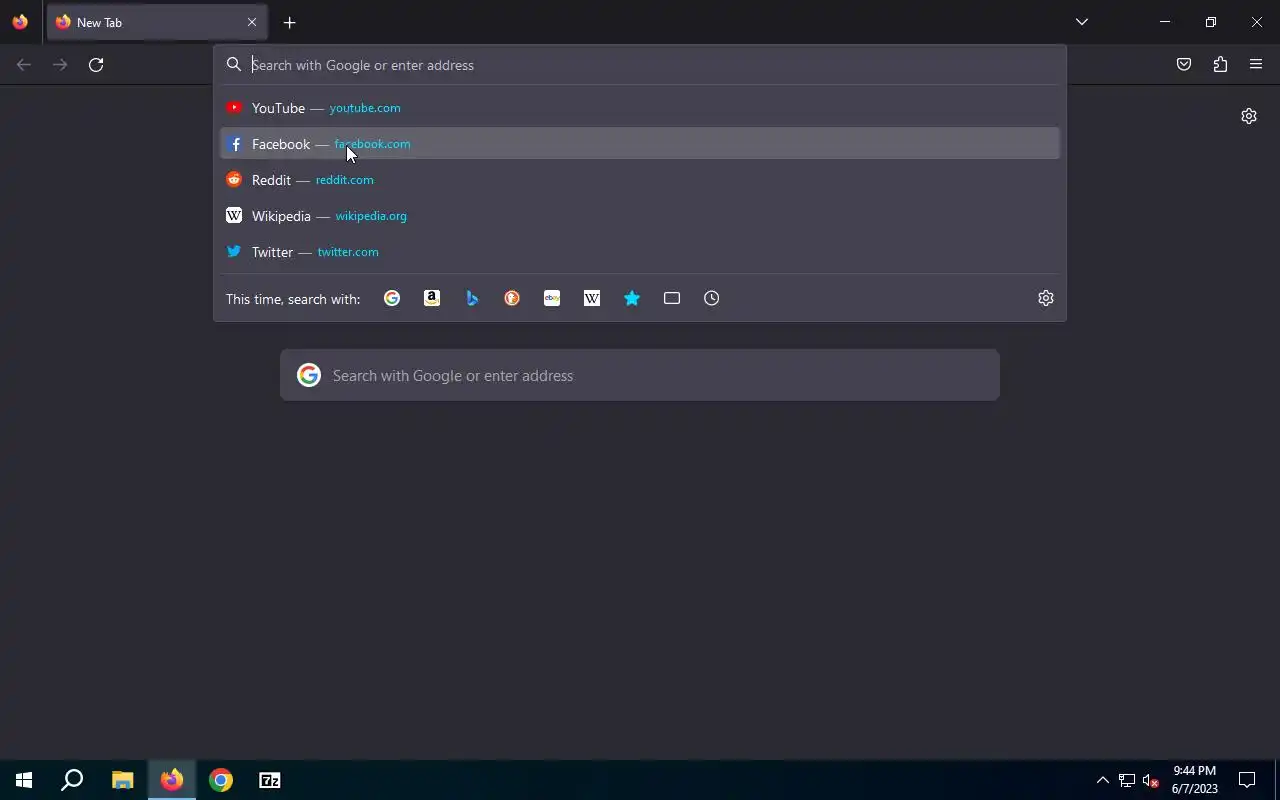This screenshot has height=800, width=1280.
Task: Choose Reddit suggestion
Action: (640, 180)
